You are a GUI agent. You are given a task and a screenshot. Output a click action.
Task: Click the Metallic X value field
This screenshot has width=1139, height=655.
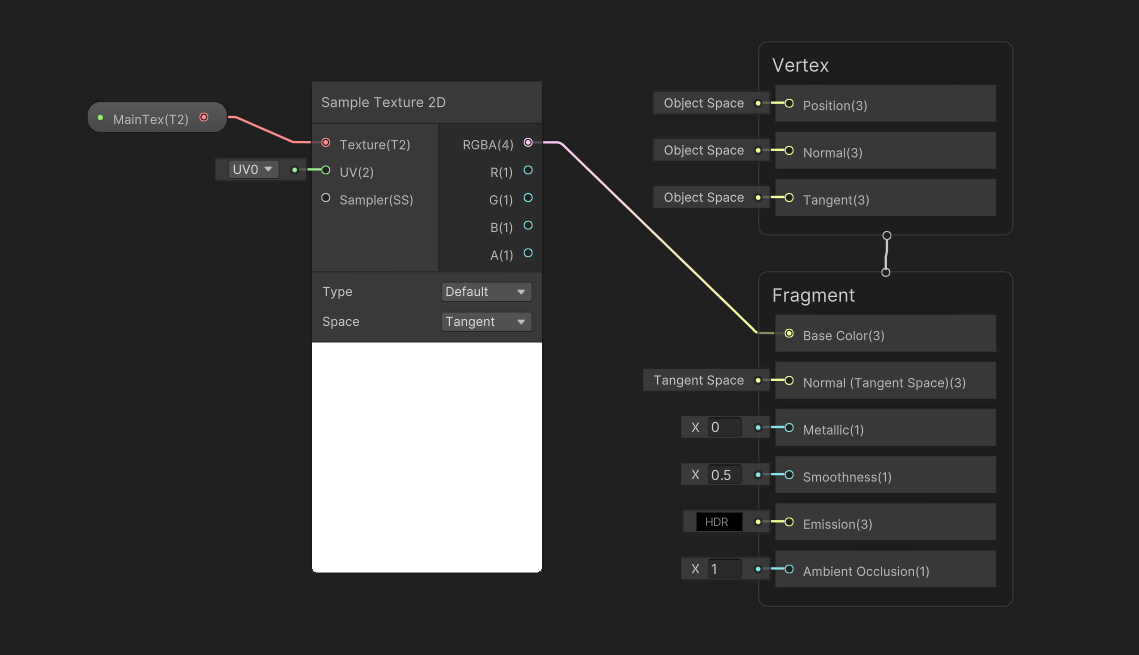click(724, 428)
